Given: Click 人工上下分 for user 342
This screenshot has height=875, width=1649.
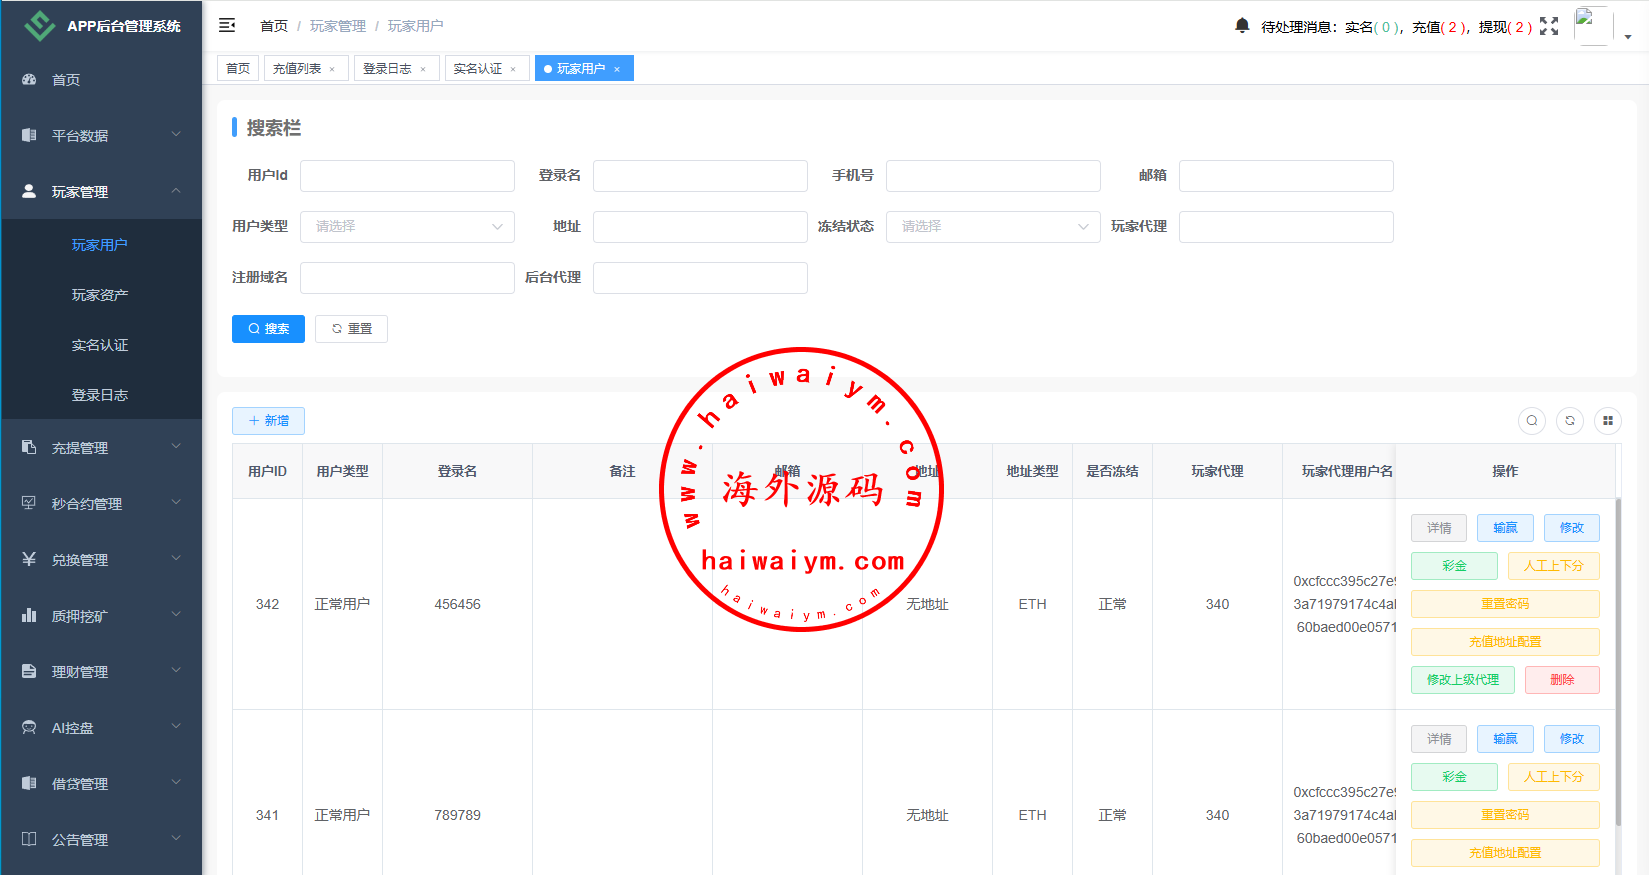Looking at the screenshot, I should (1554, 566).
